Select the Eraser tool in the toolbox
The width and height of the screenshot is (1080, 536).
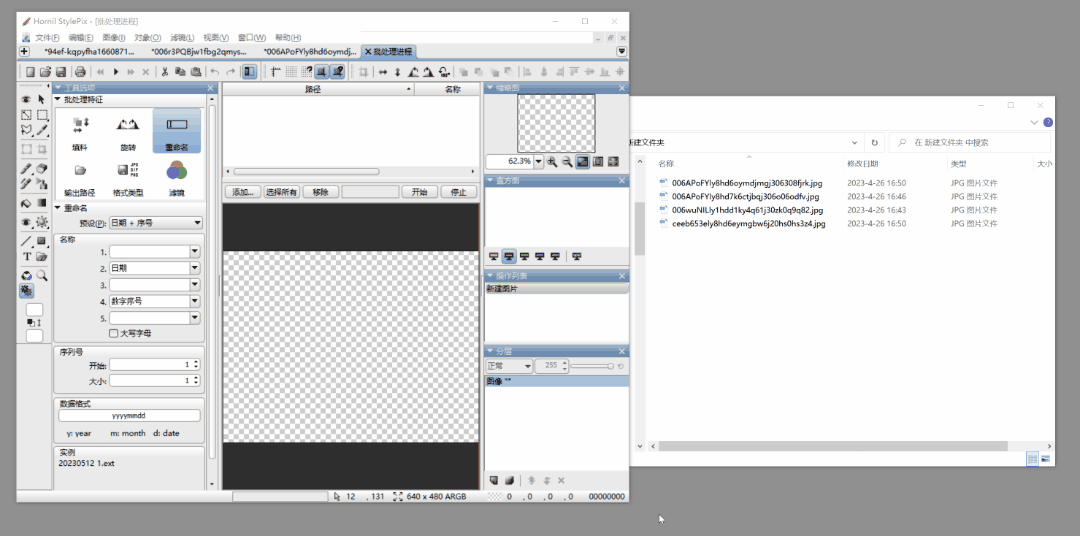tap(41, 168)
